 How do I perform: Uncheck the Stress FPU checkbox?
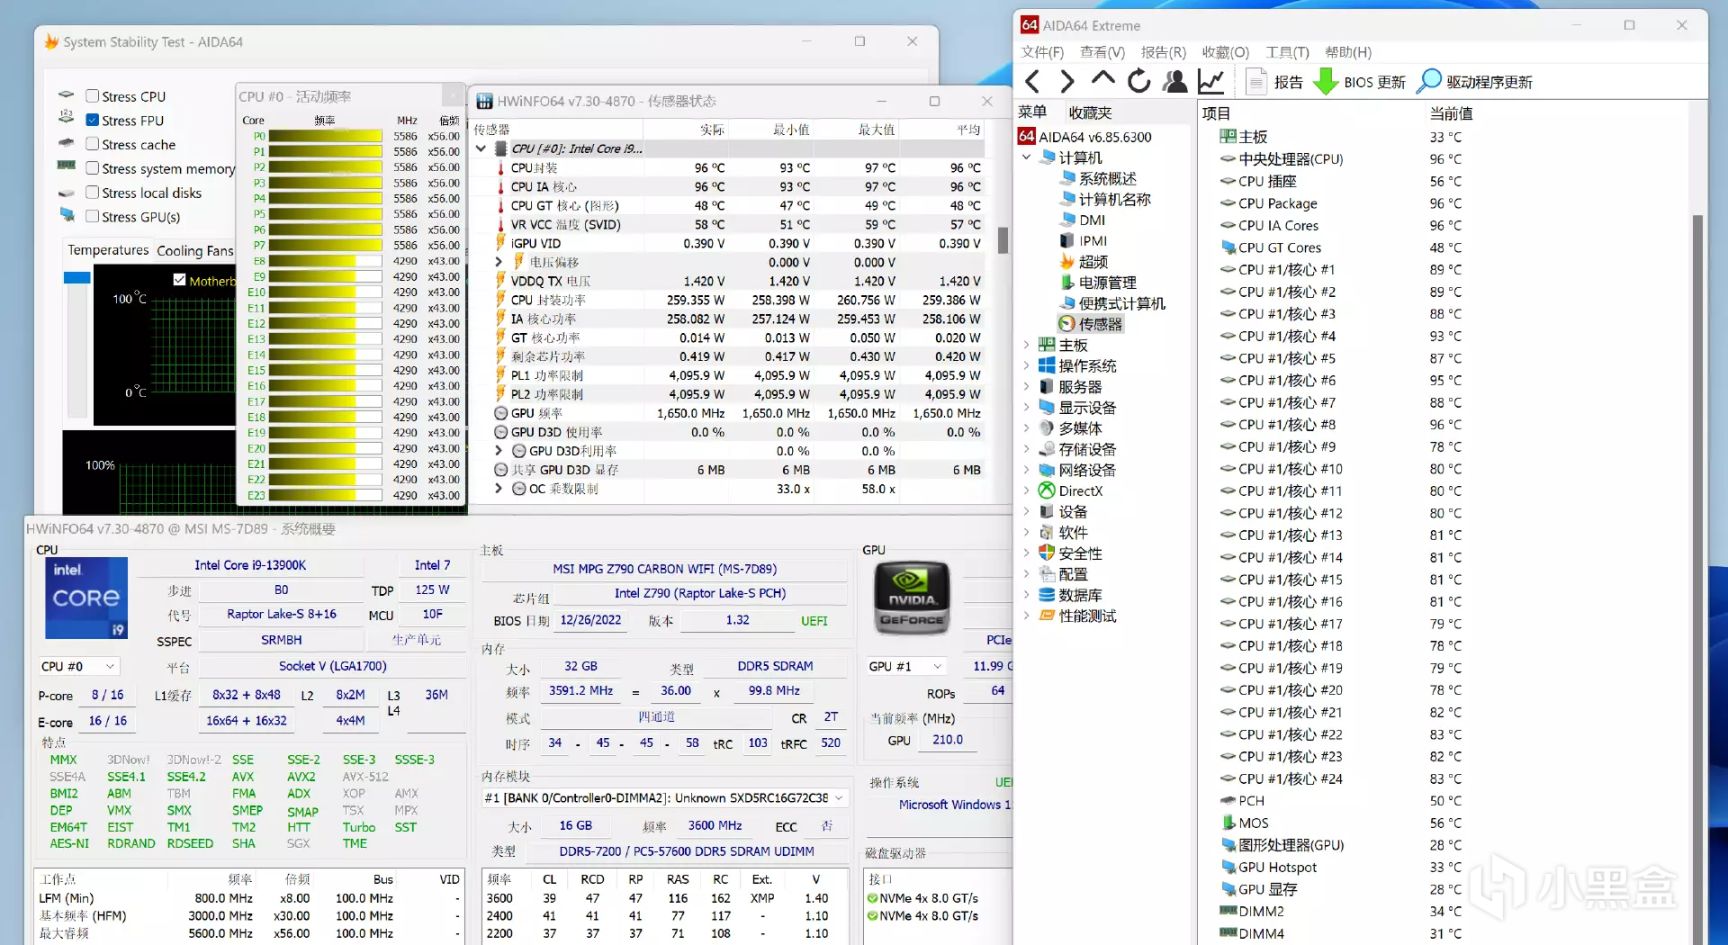(92, 120)
